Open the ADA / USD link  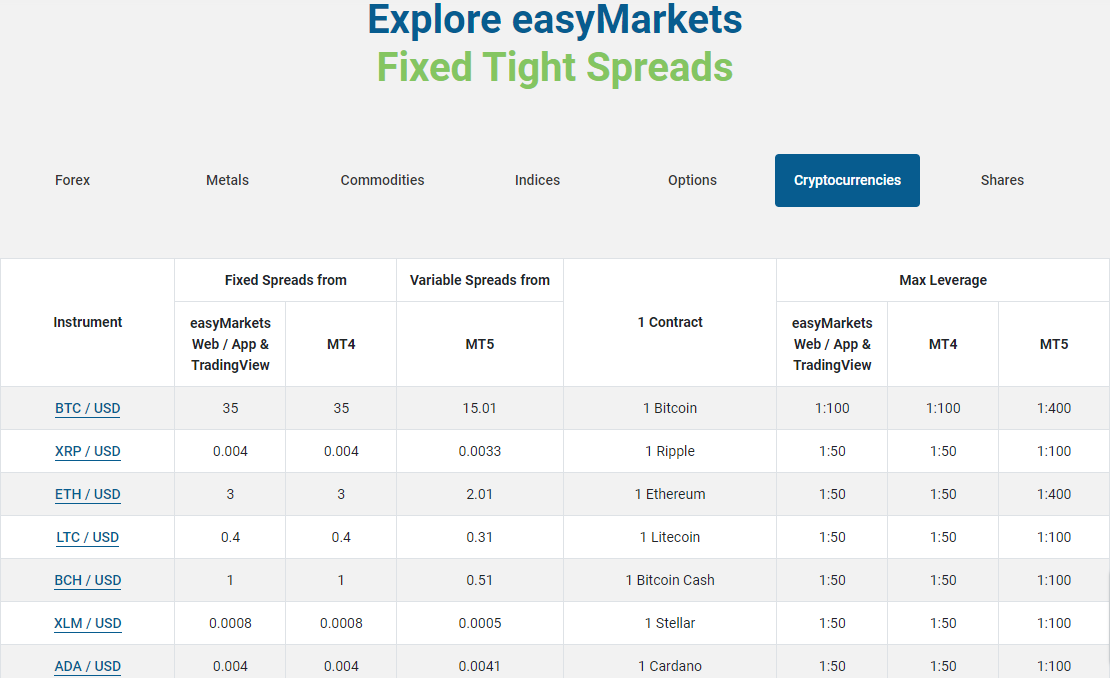88,666
